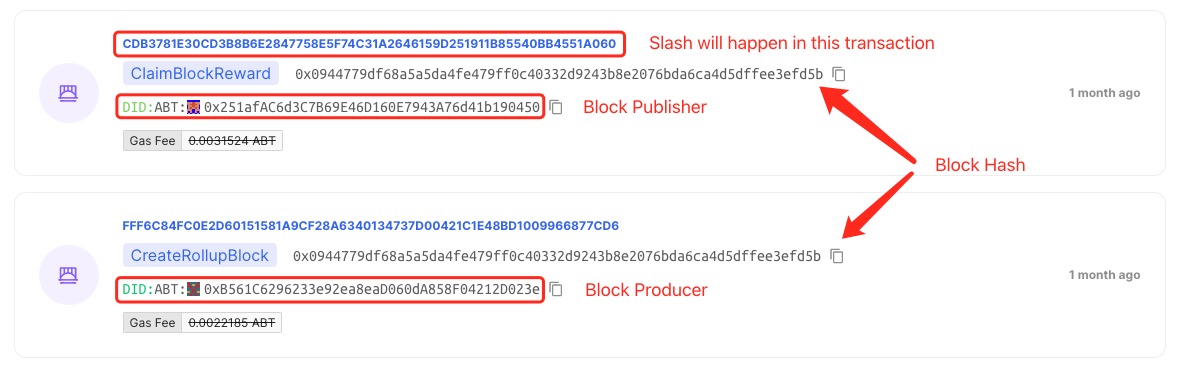
Task: Copy the ClaimBlockReward block hash
Action: coord(839,74)
